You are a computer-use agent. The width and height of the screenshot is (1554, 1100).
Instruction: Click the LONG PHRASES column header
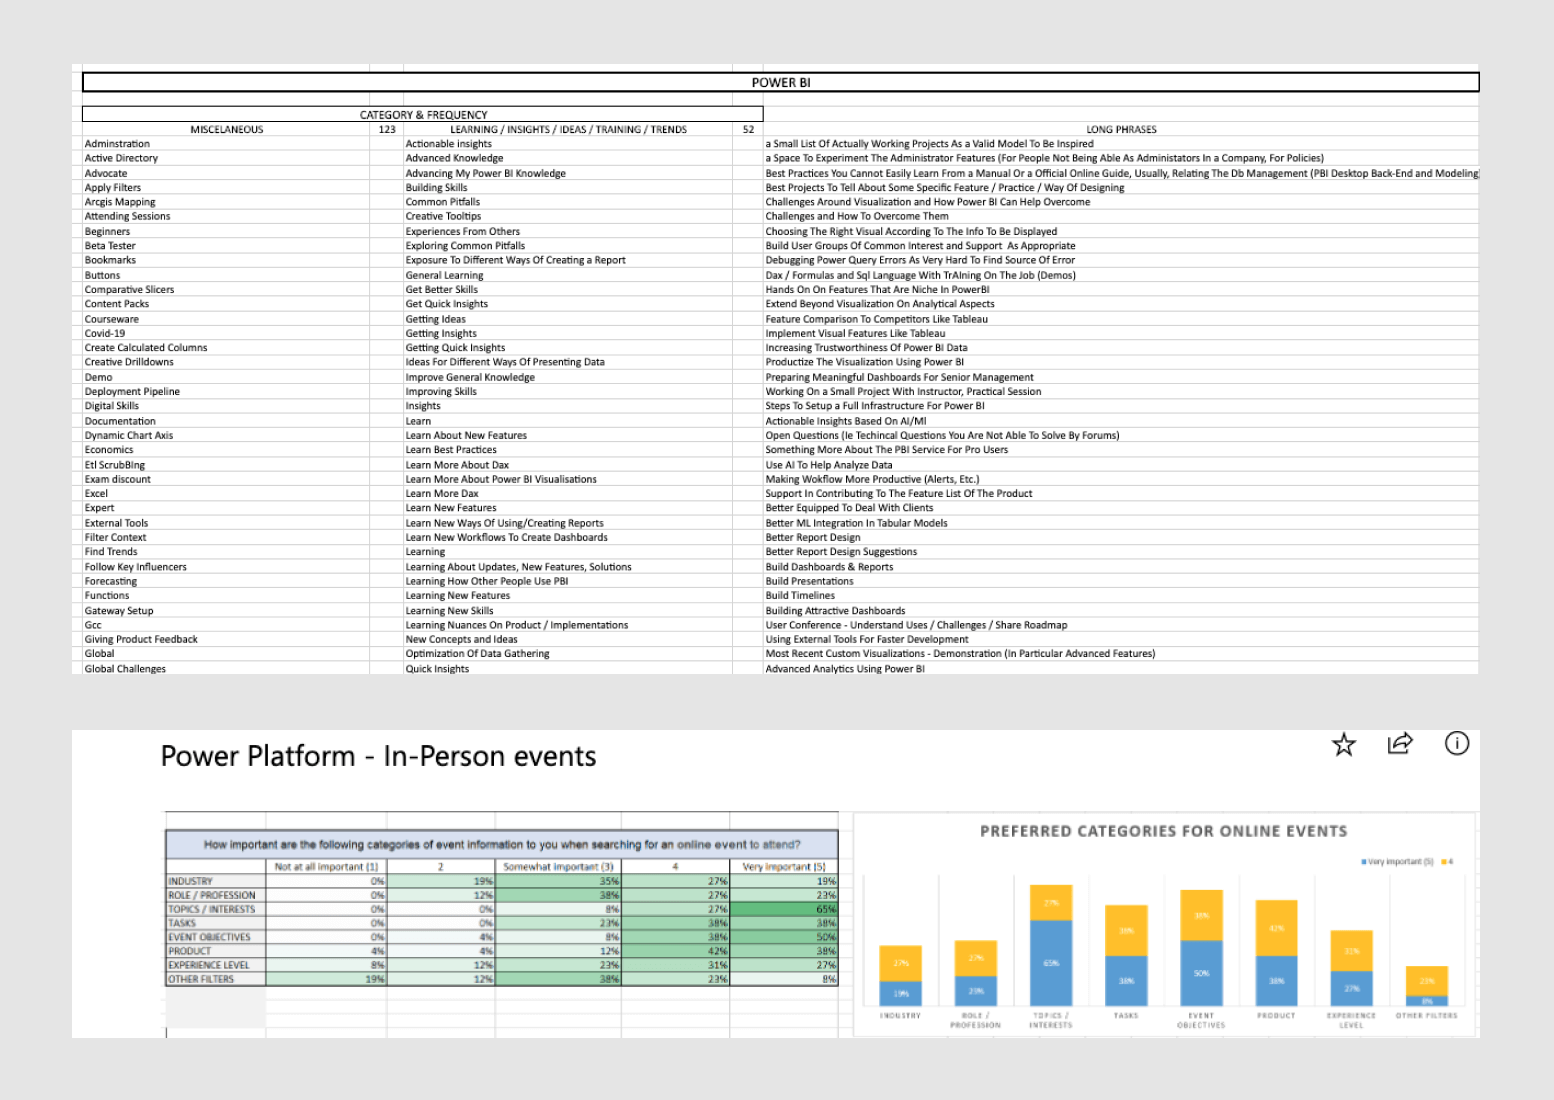click(1121, 129)
